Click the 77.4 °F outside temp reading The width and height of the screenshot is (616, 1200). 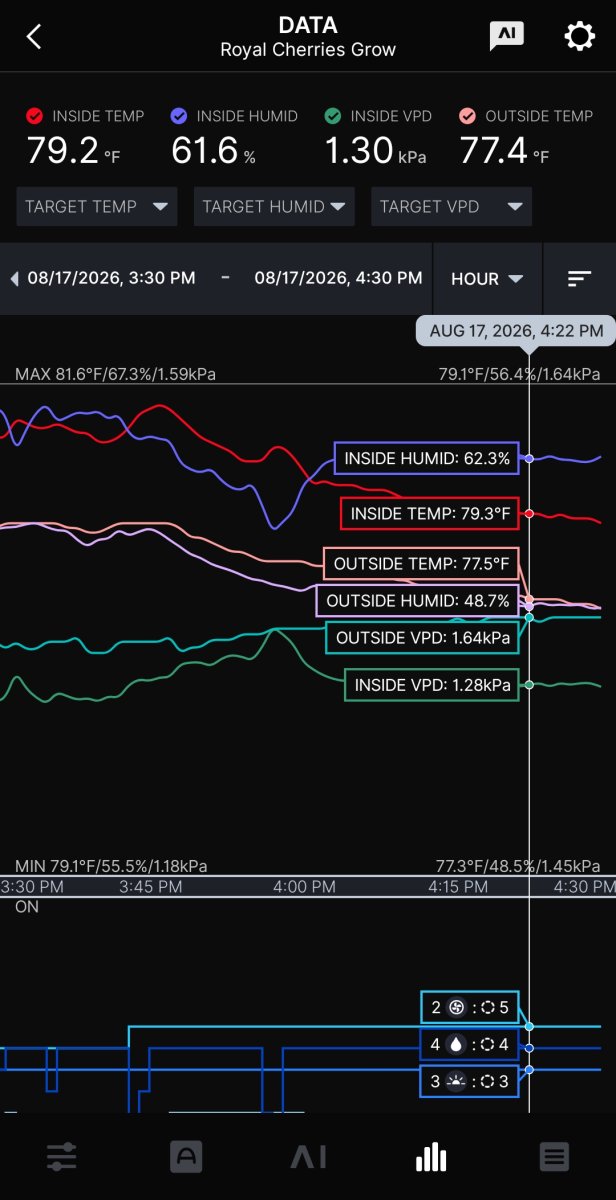point(504,151)
